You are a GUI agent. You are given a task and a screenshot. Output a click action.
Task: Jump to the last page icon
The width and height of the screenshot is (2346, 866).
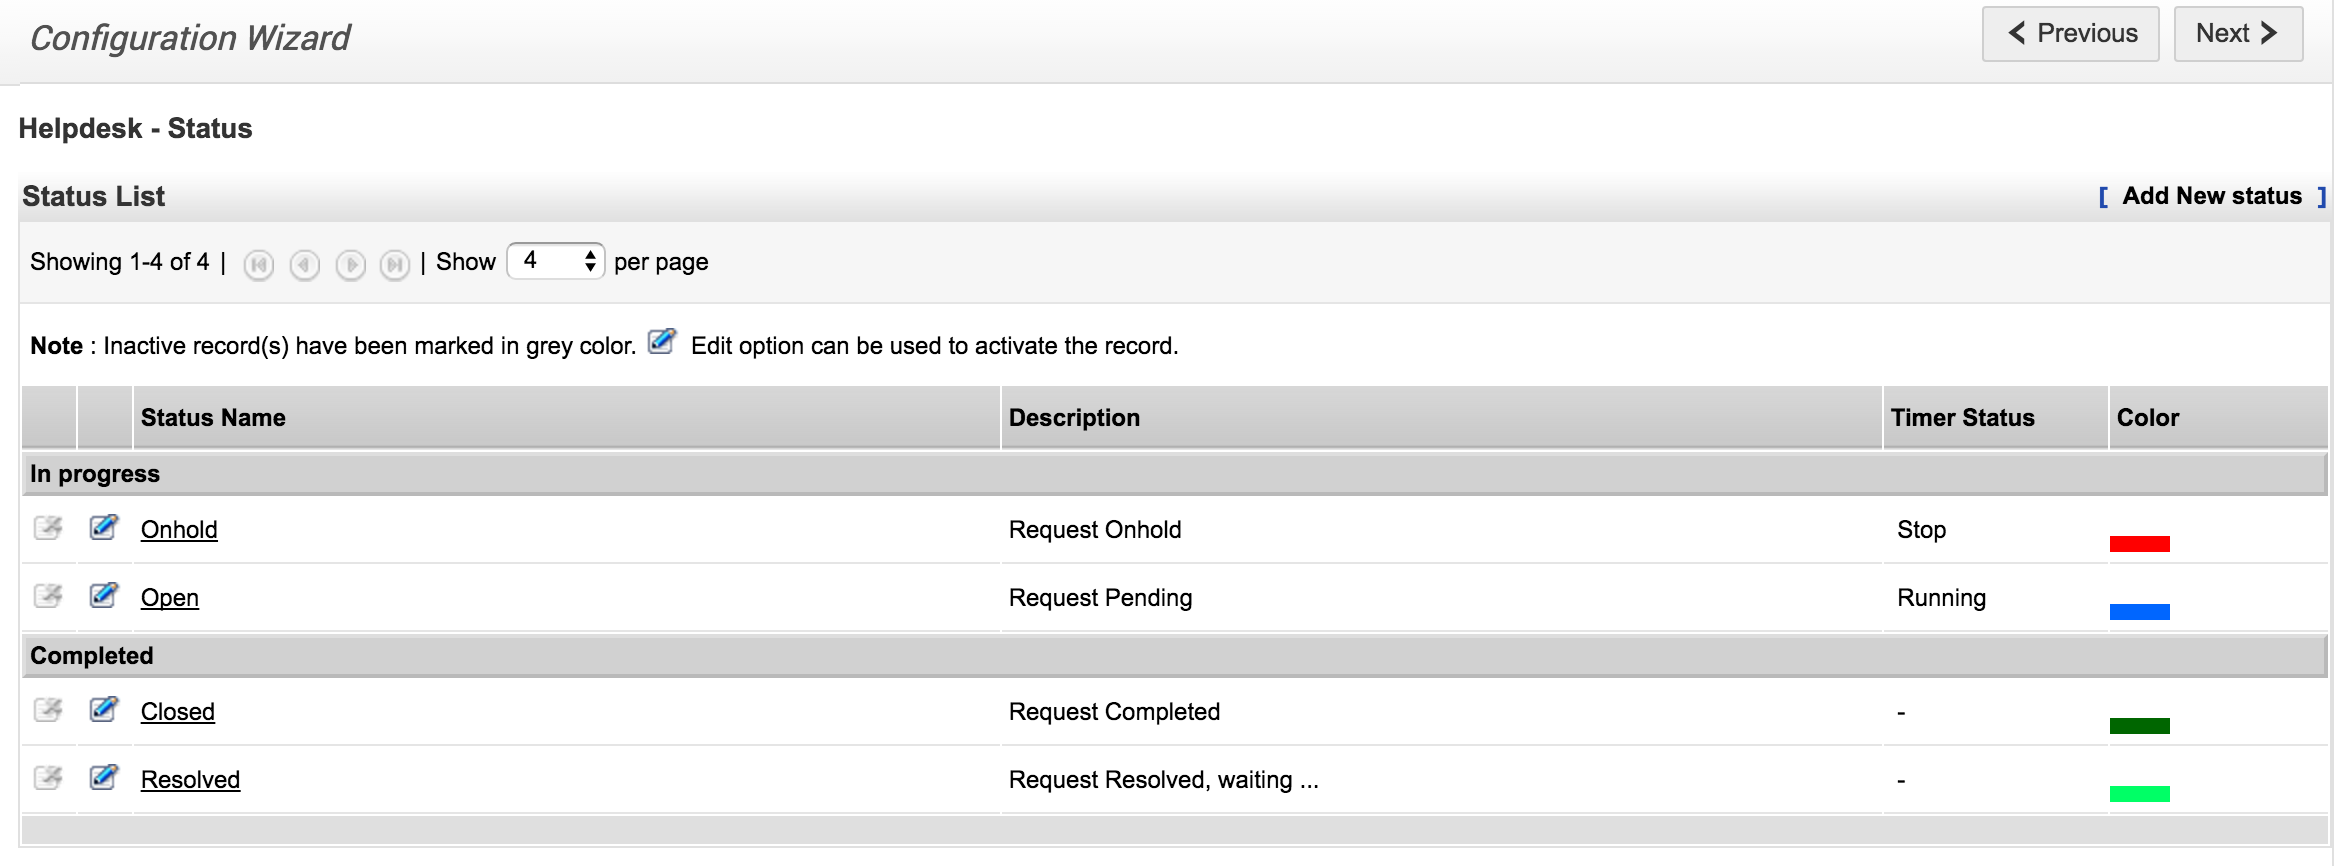pos(395,264)
